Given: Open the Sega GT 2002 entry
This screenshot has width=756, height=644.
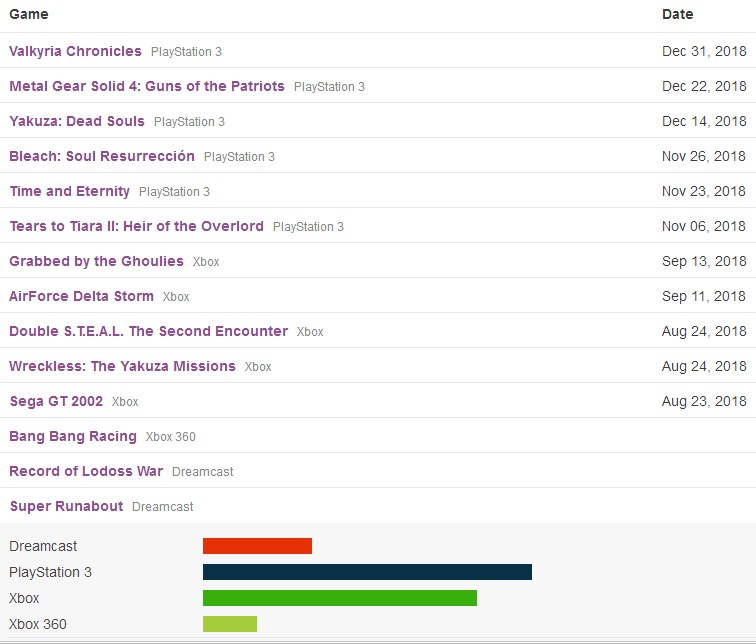Looking at the screenshot, I should coord(56,401).
